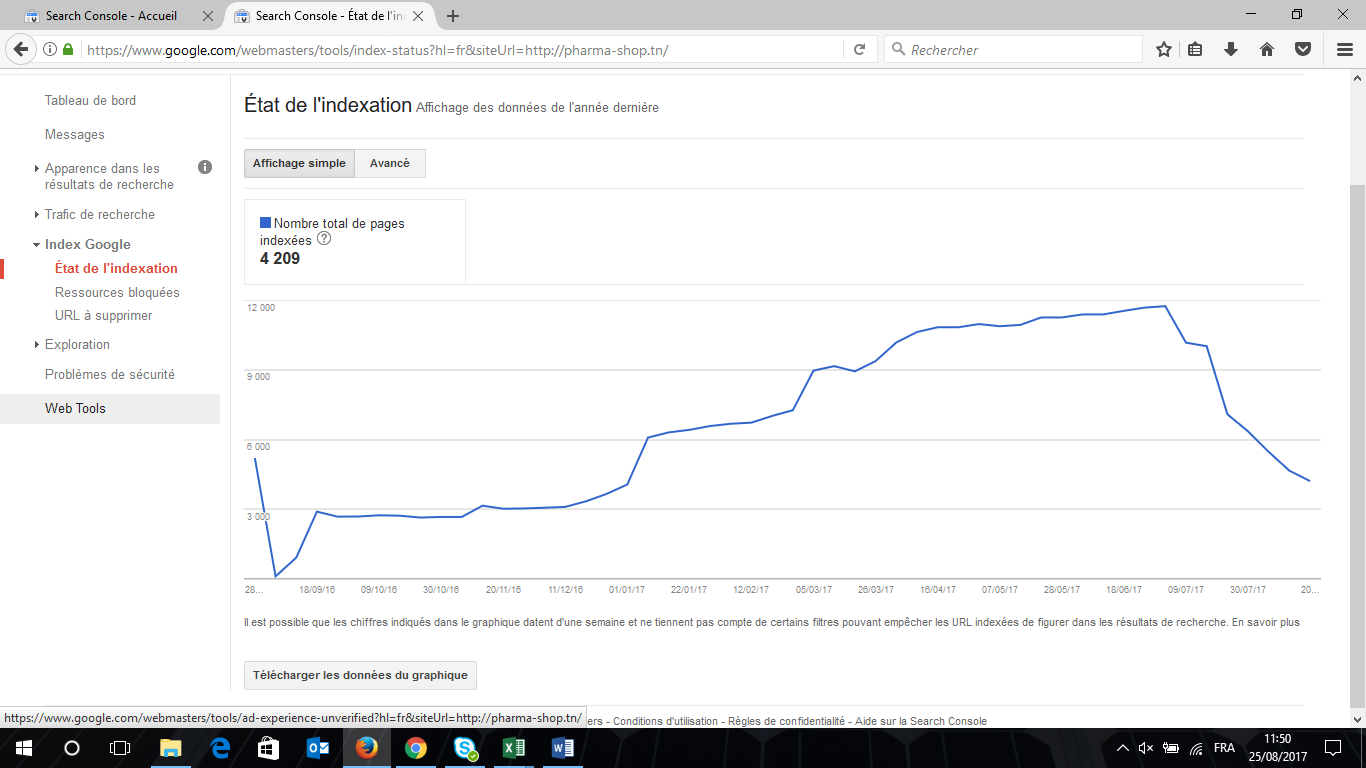The width and height of the screenshot is (1366, 768).
Task: Launch Microsoft Edge from taskbar
Action: click(x=220, y=748)
